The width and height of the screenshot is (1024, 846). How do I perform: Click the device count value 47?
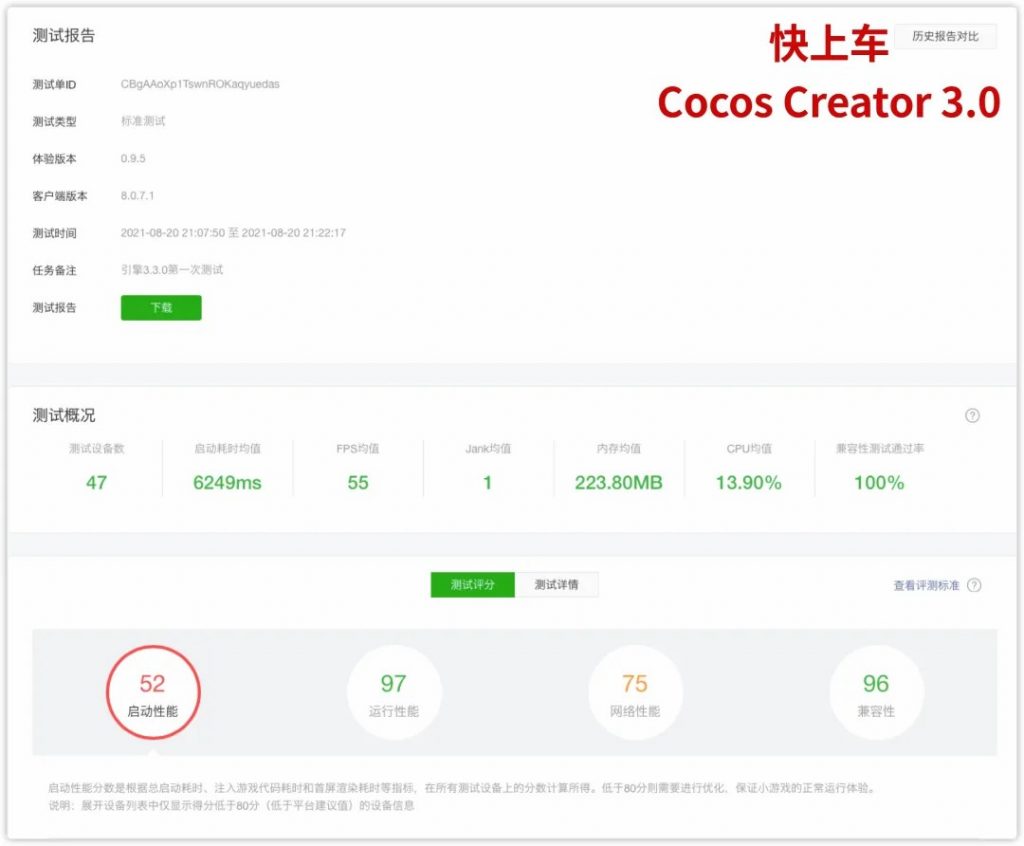[97, 483]
